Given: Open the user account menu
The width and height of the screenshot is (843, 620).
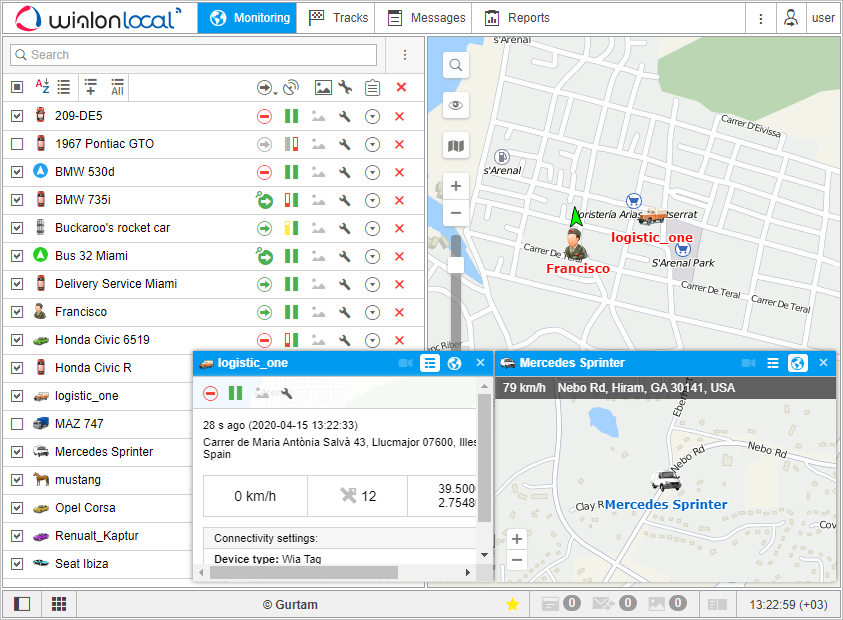Looking at the screenshot, I should (x=823, y=18).
